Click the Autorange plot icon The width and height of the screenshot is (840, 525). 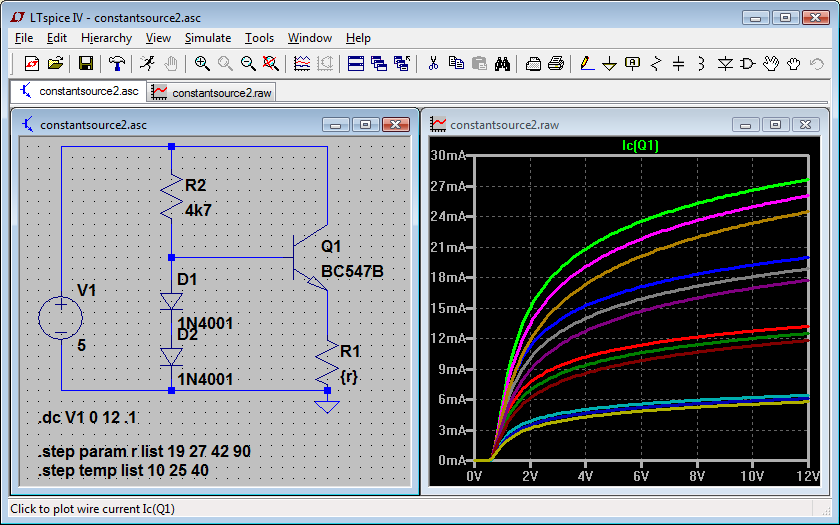(x=325, y=64)
